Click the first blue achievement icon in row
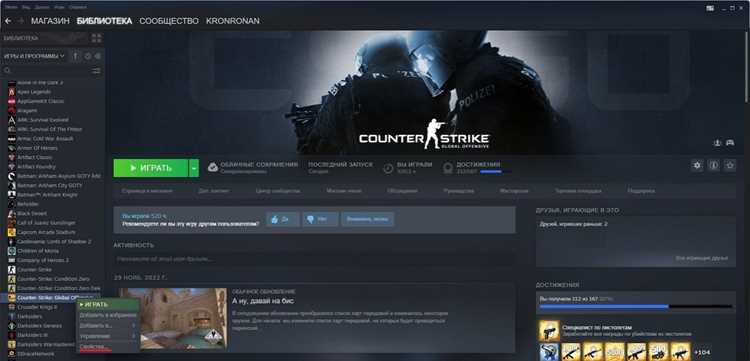This screenshot has height=361, width=750. [549, 352]
